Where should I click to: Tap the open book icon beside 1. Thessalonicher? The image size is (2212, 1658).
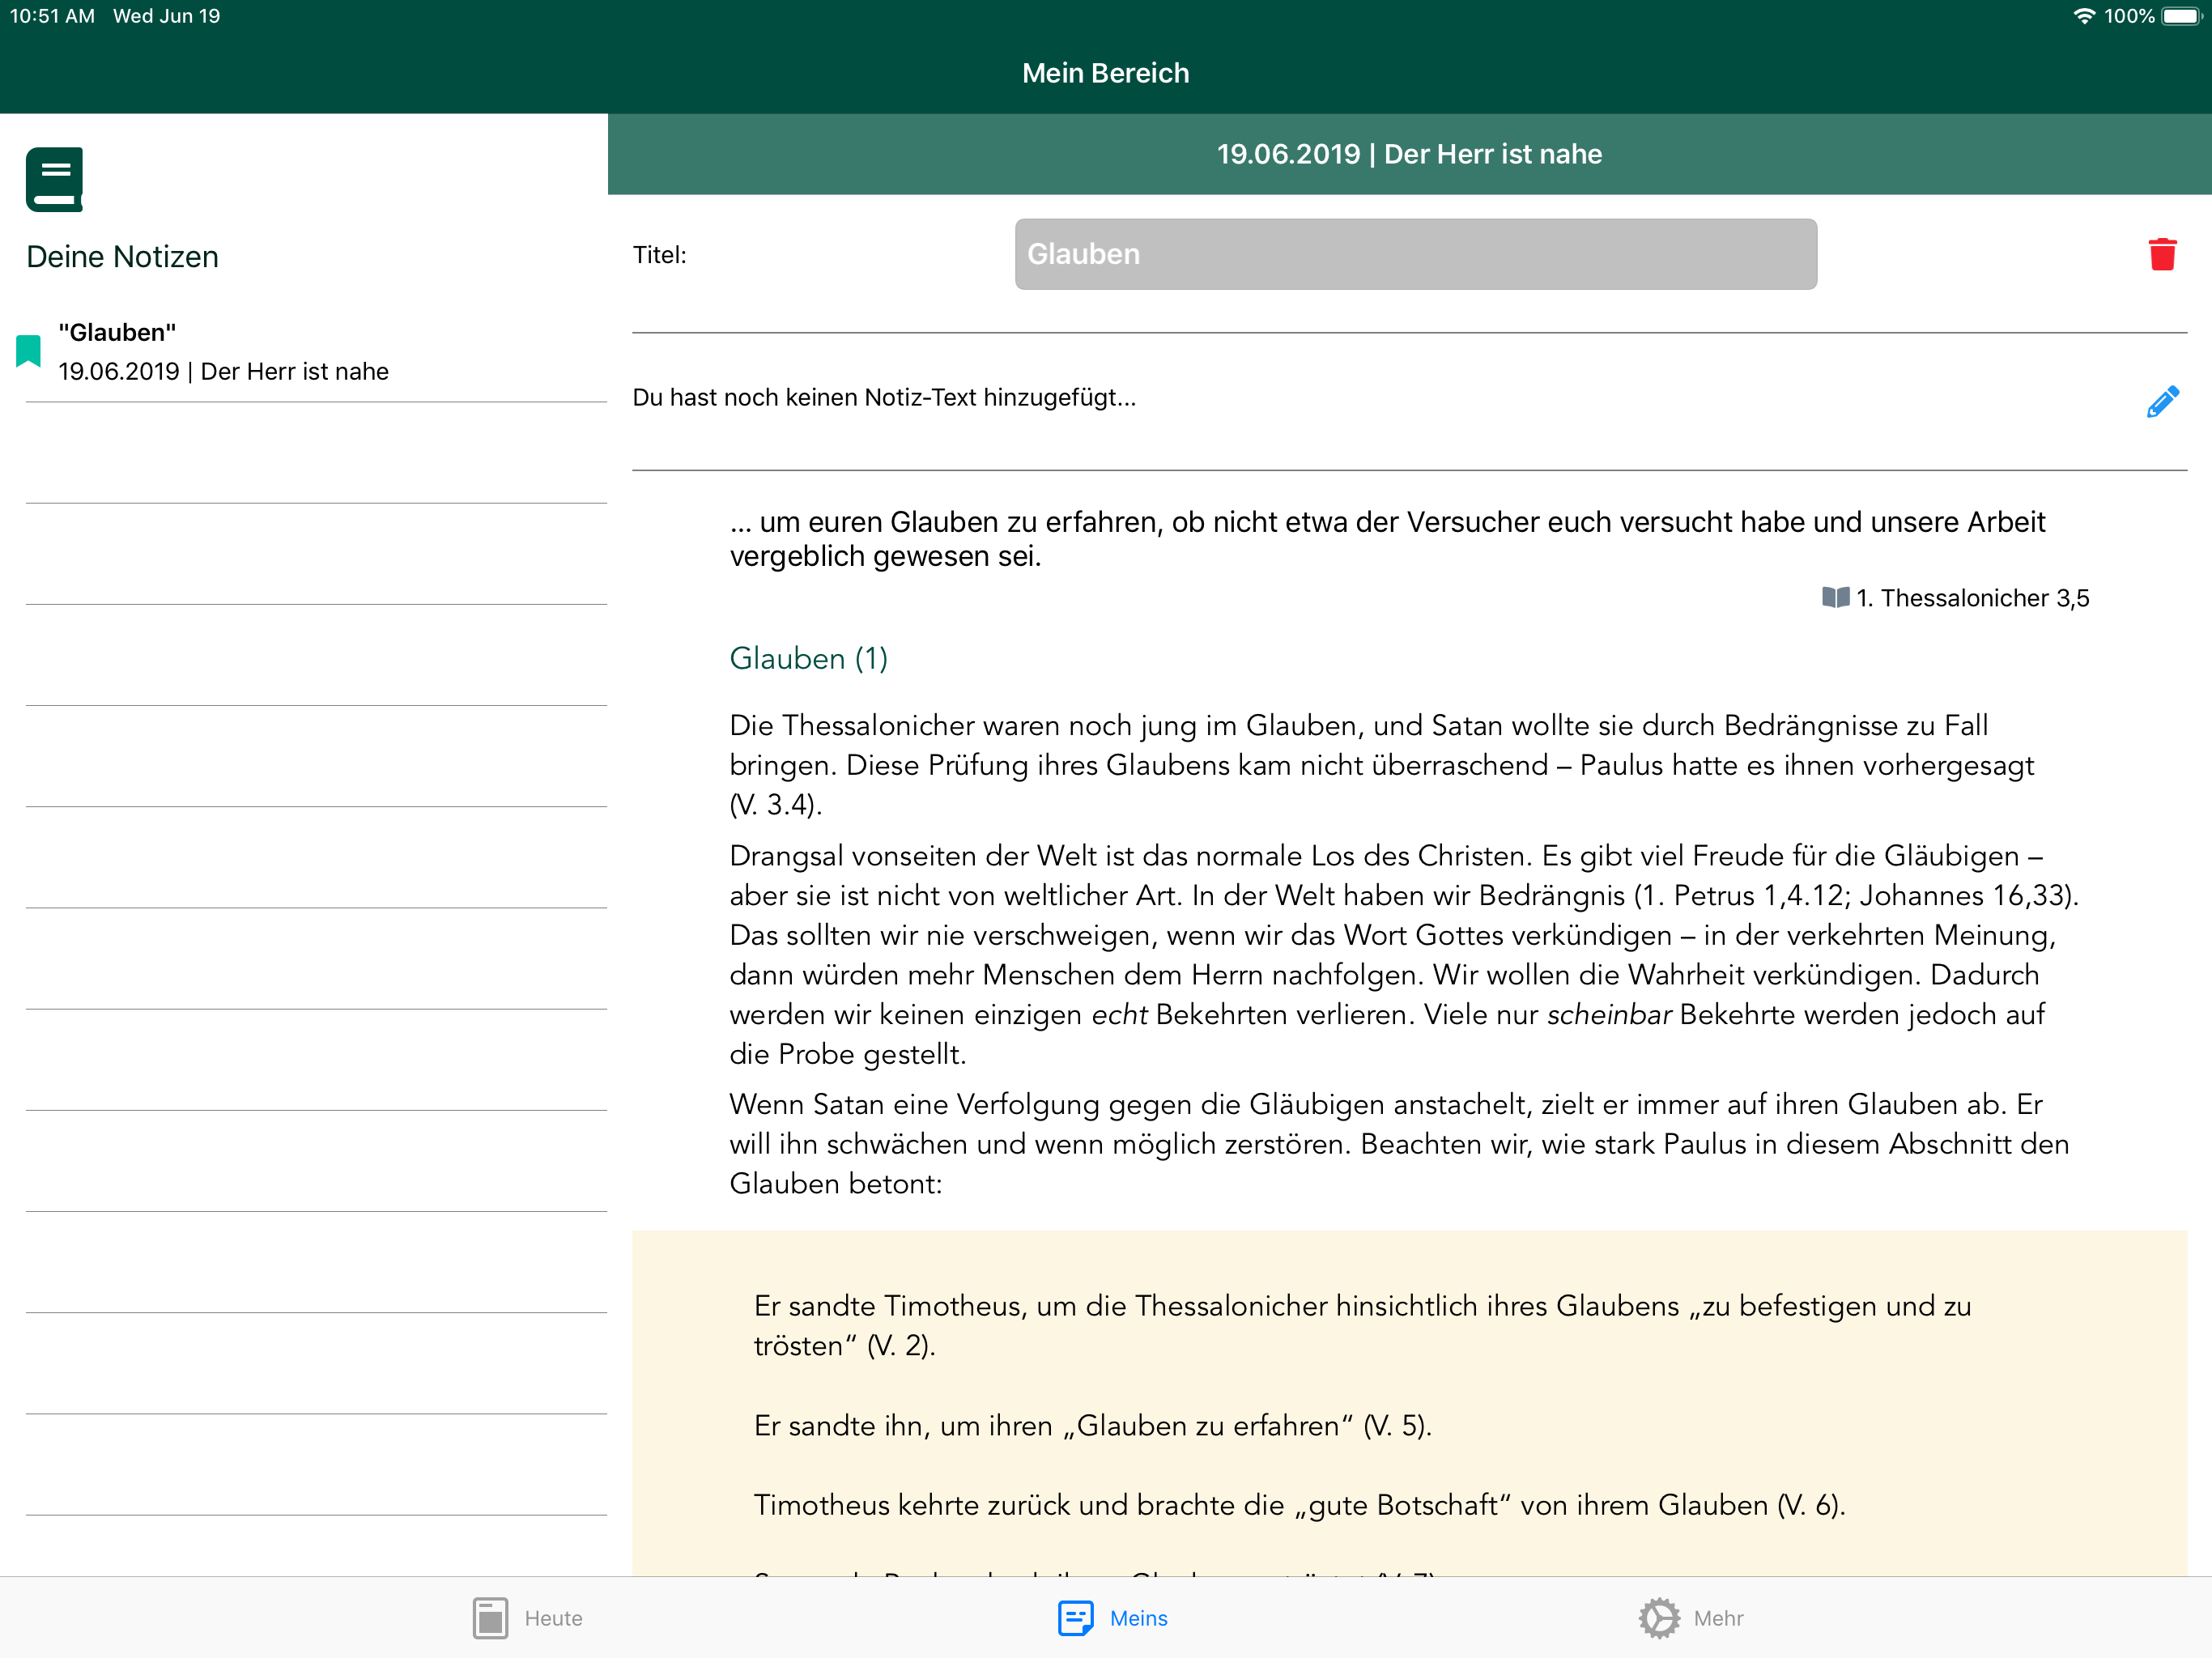click(1835, 598)
